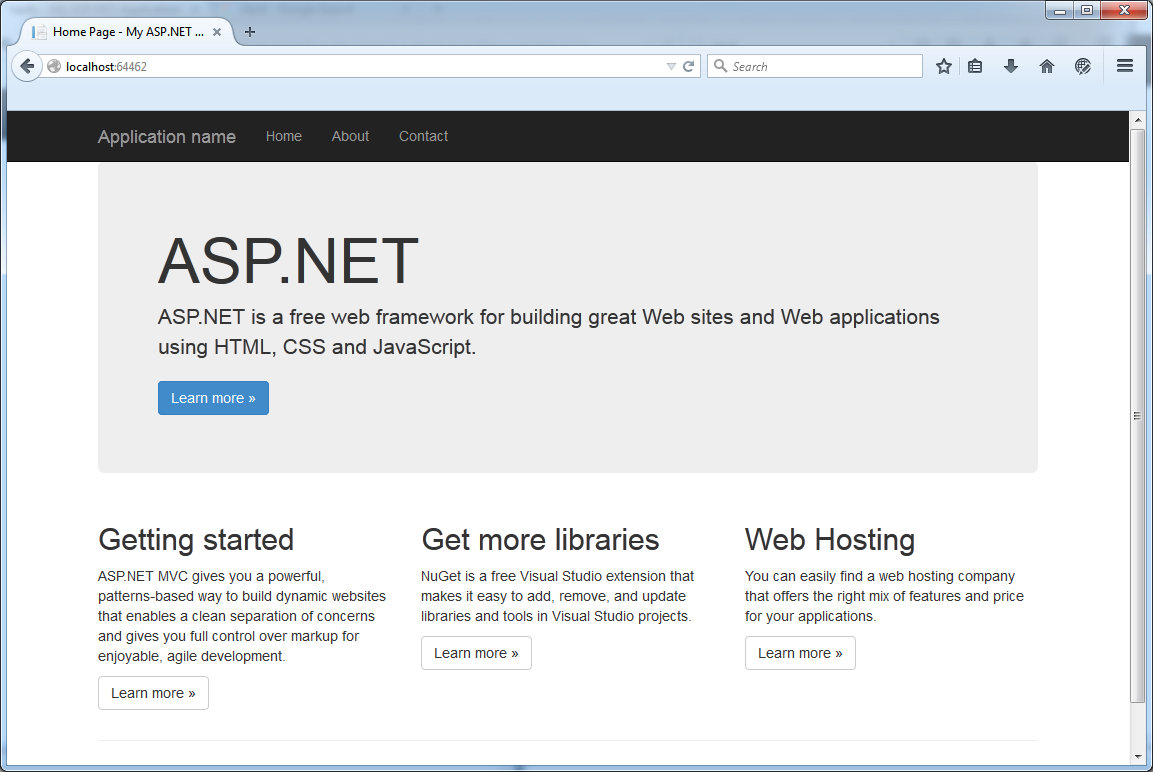Open the Downloads arrow icon
Screen dimensions: 1153x772
[x=1011, y=66]
